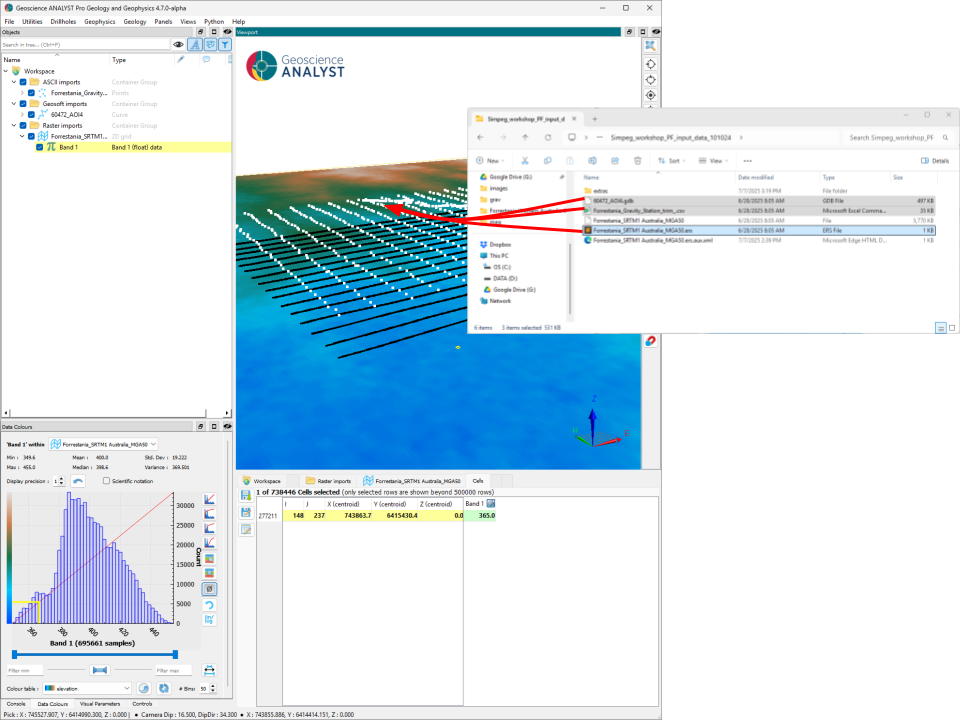Click the New button in File Explorer

point(490,160)
